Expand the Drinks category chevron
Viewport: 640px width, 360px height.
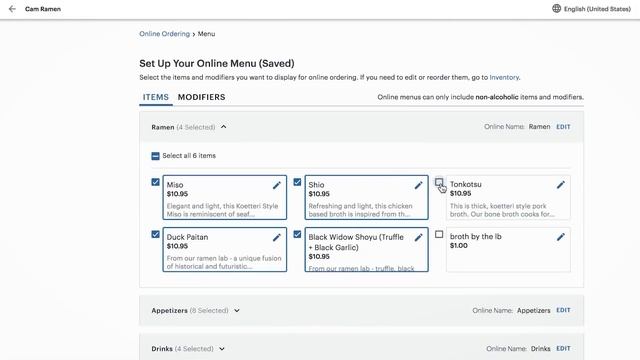tap(222, 349)
